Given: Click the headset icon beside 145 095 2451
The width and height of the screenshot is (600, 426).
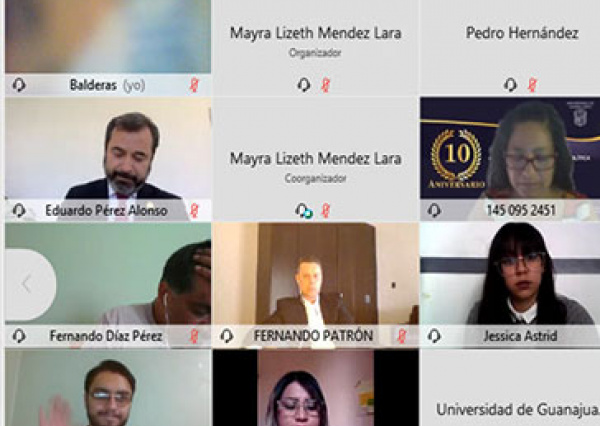Looking at the screenshot, I should pos(434,210).
